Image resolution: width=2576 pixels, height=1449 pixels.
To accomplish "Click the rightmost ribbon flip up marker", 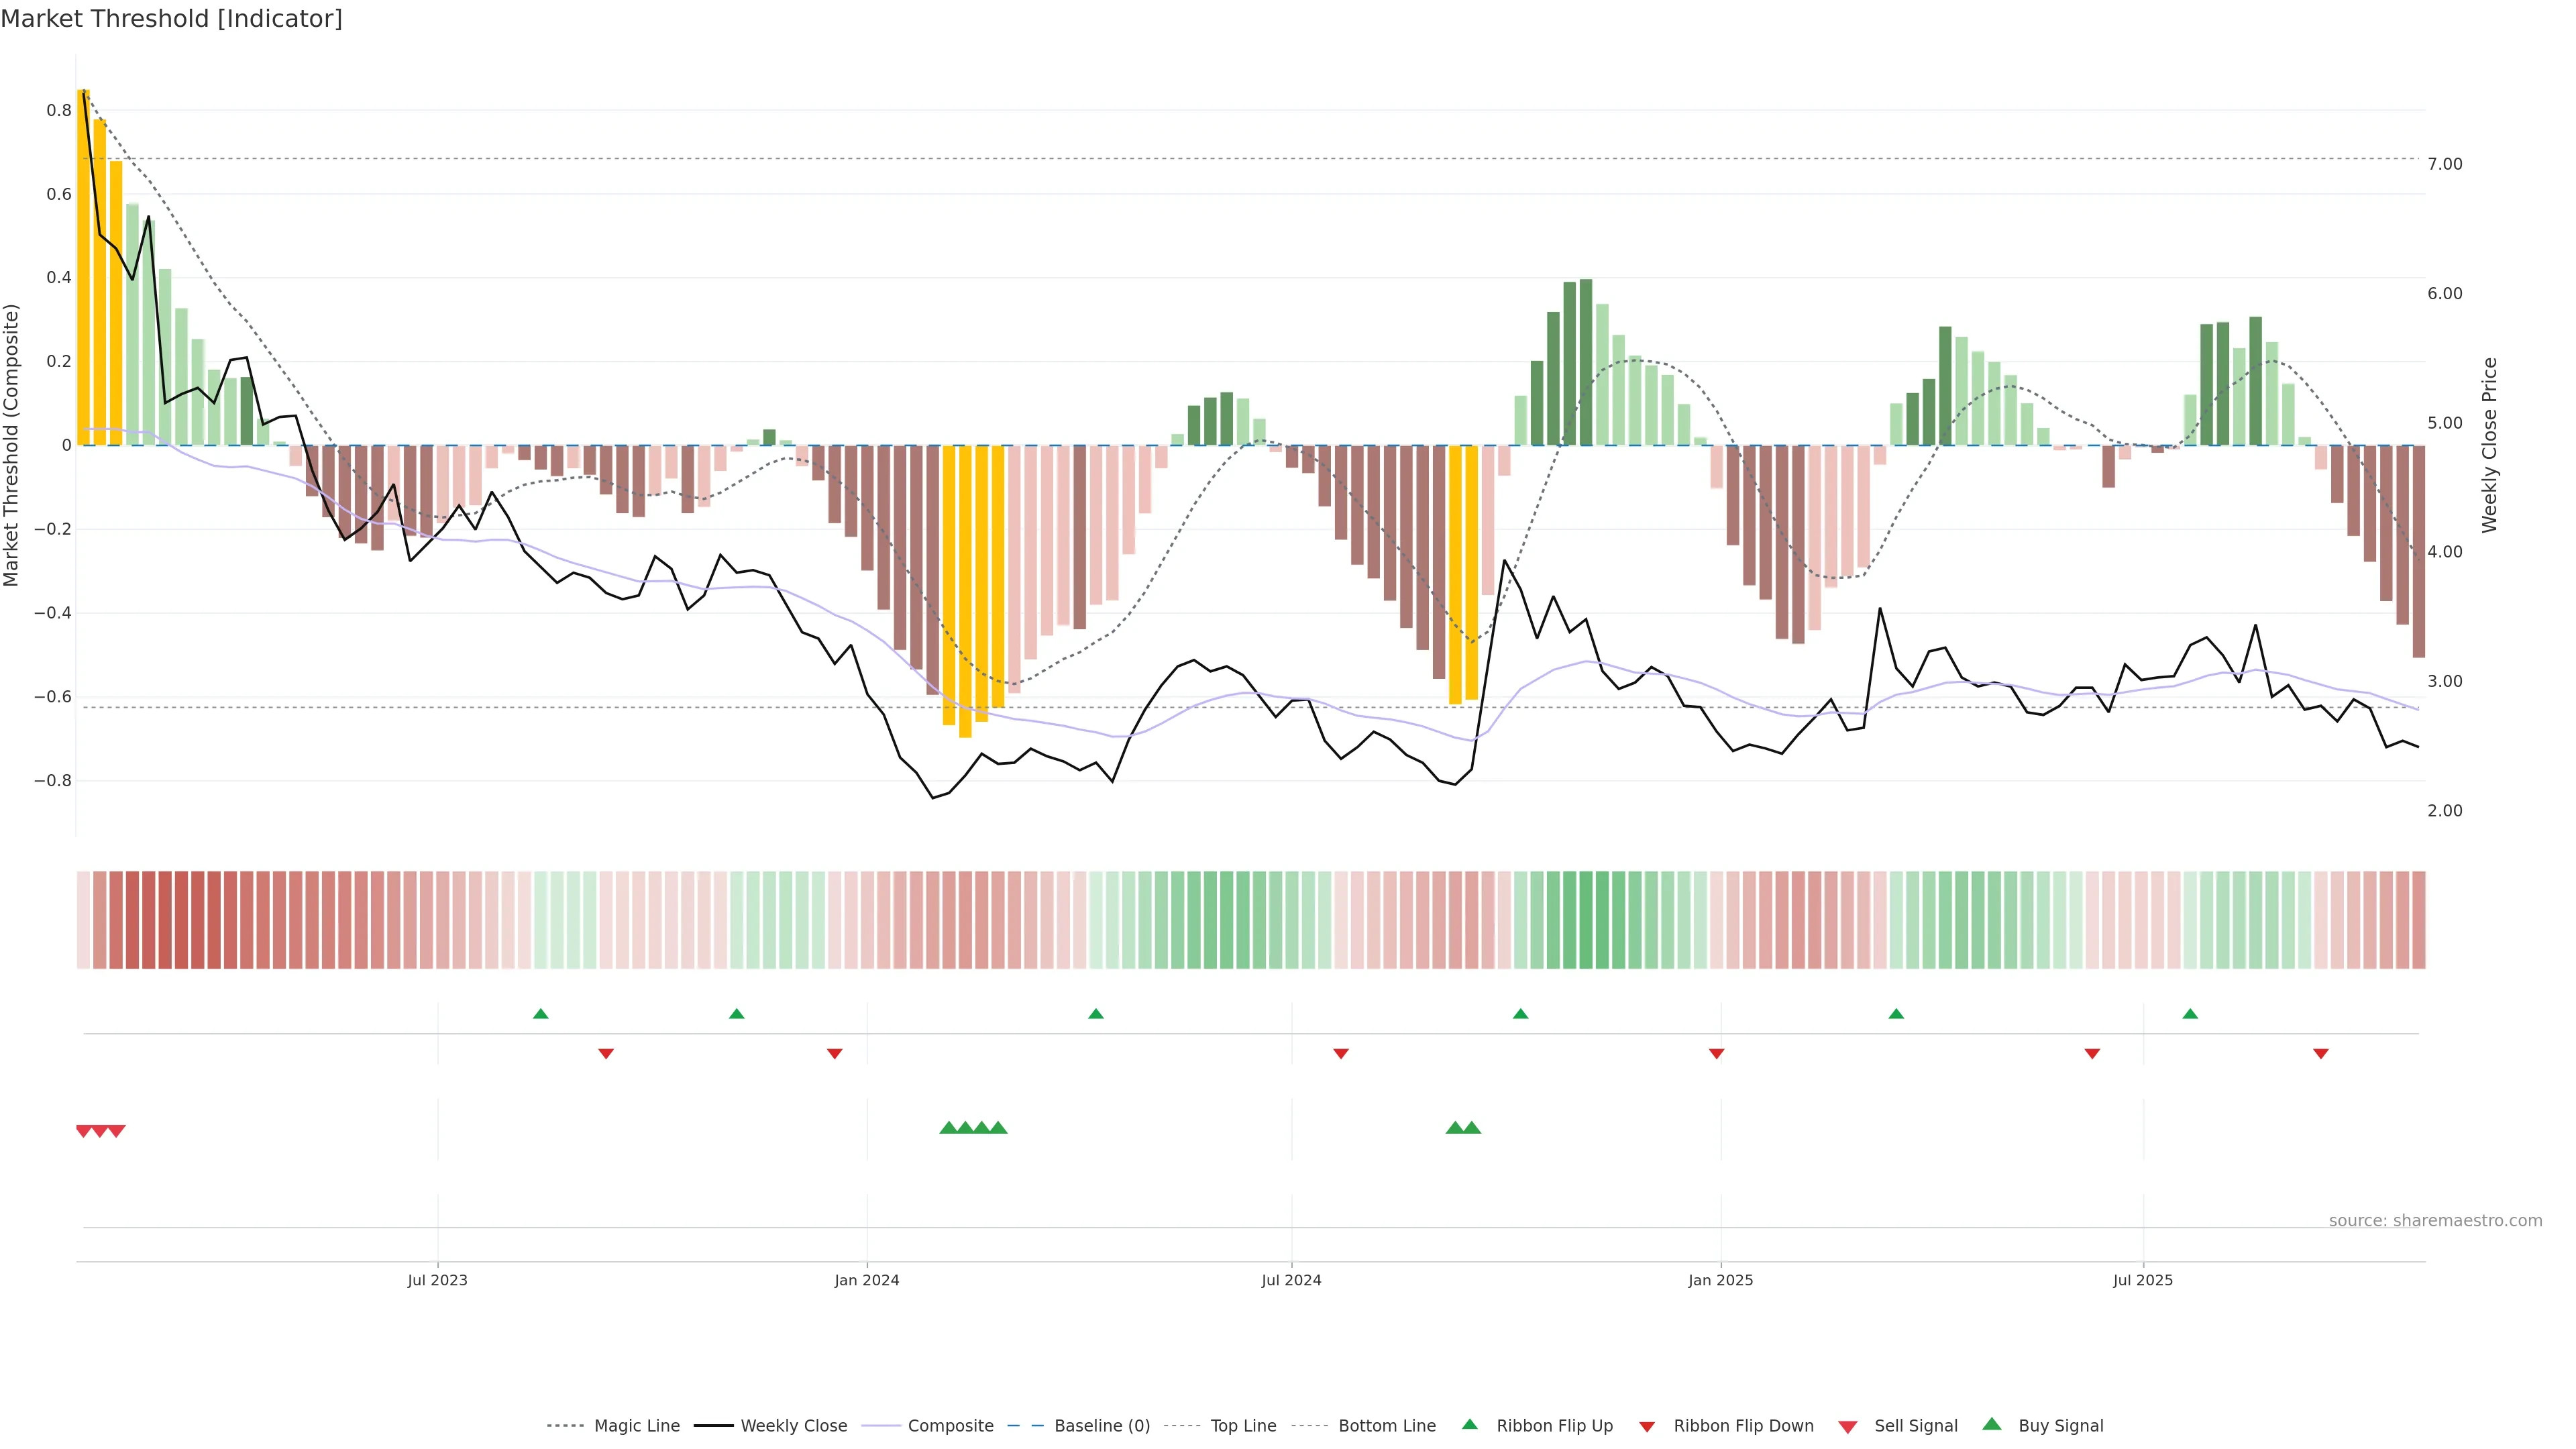I will [2190, 1014].
